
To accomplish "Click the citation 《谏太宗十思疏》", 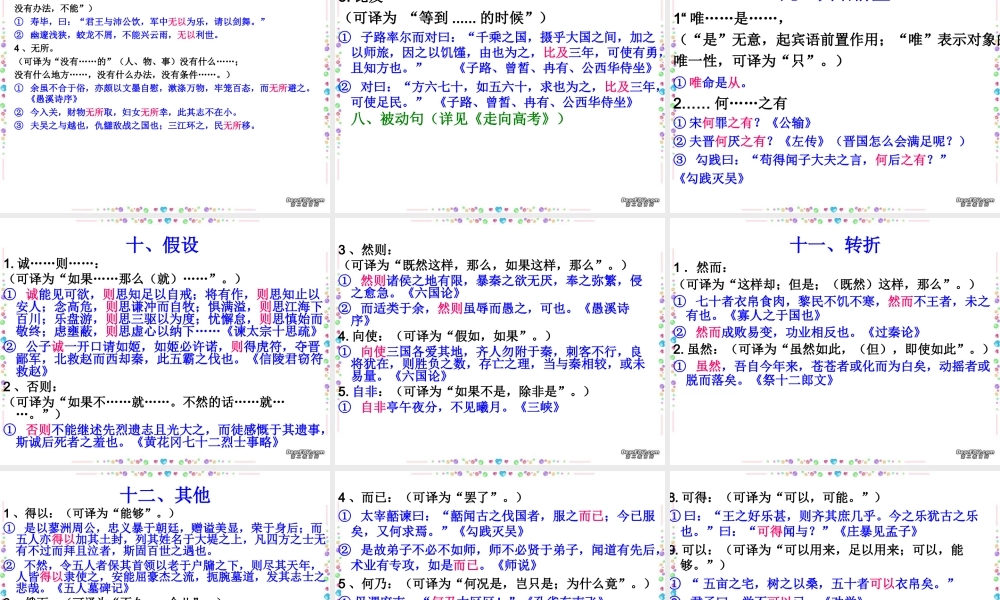I will point(272,332).
